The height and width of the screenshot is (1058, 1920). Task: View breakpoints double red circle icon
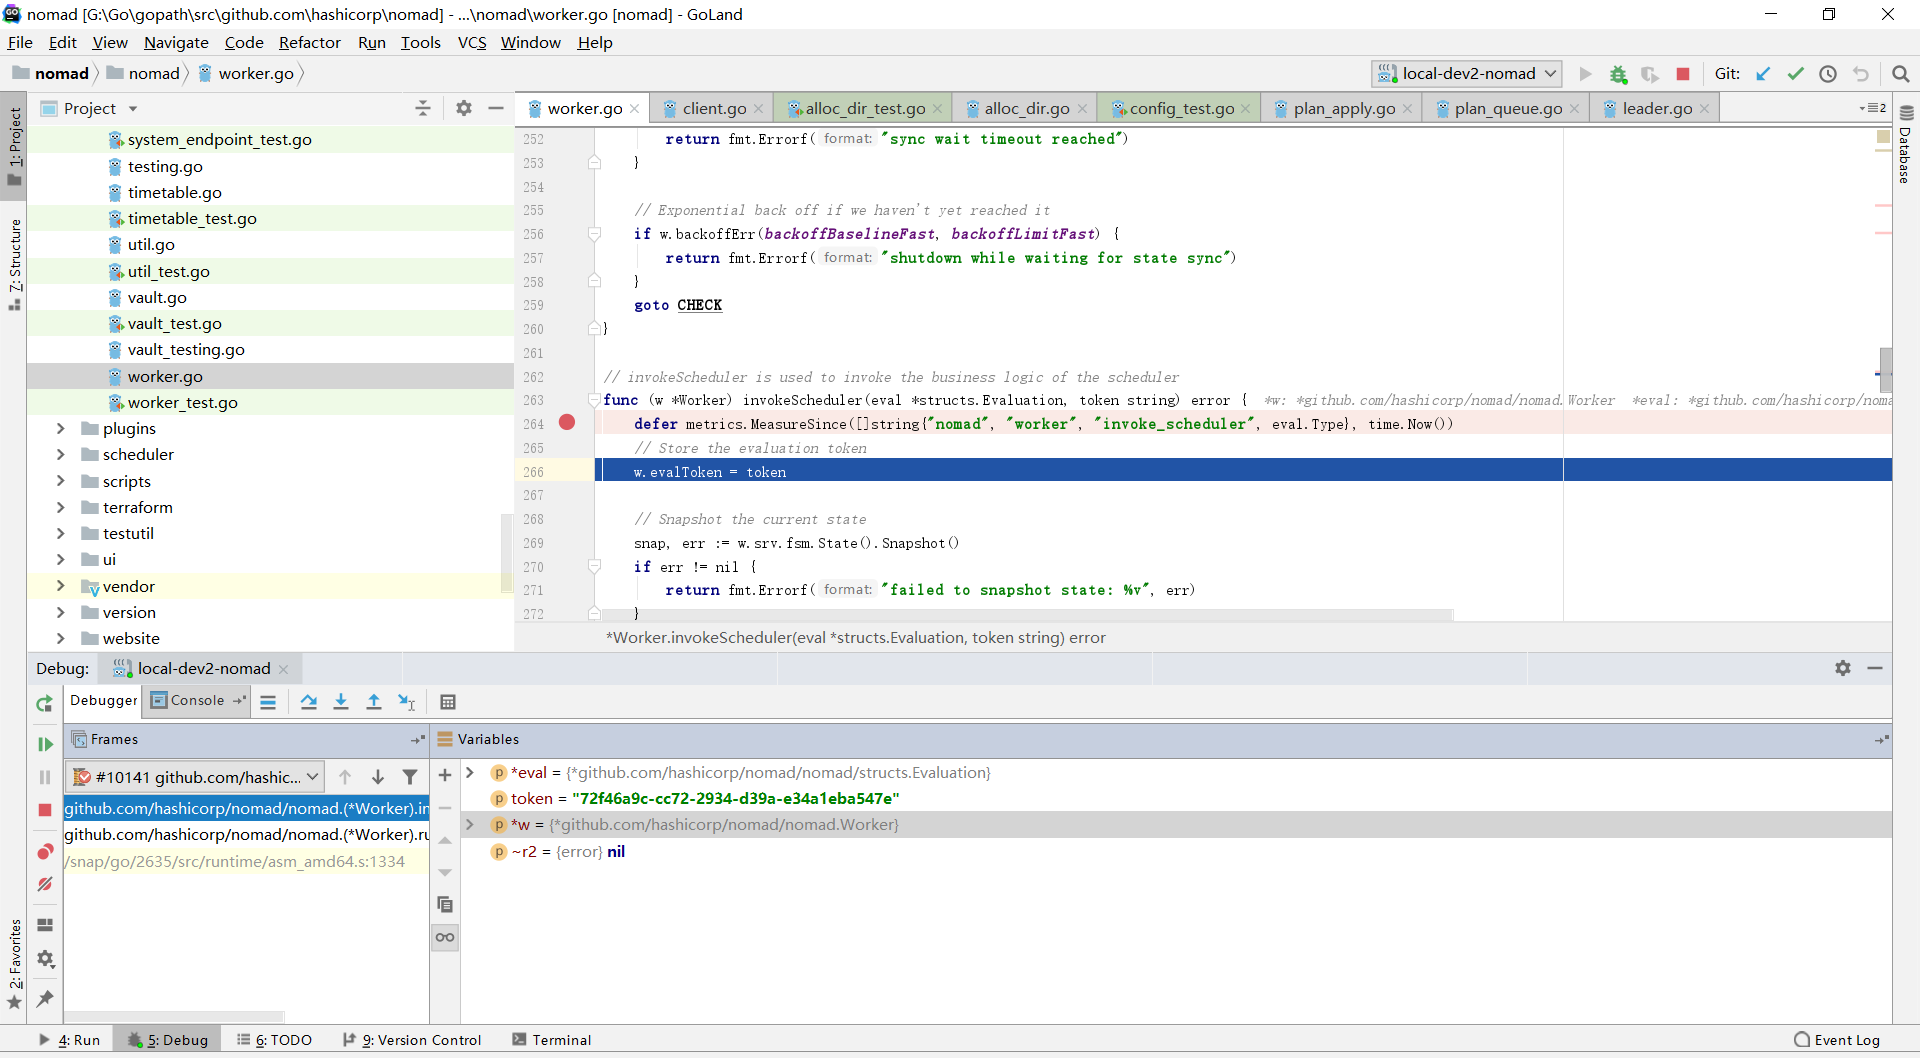click(x=45, y=851)
